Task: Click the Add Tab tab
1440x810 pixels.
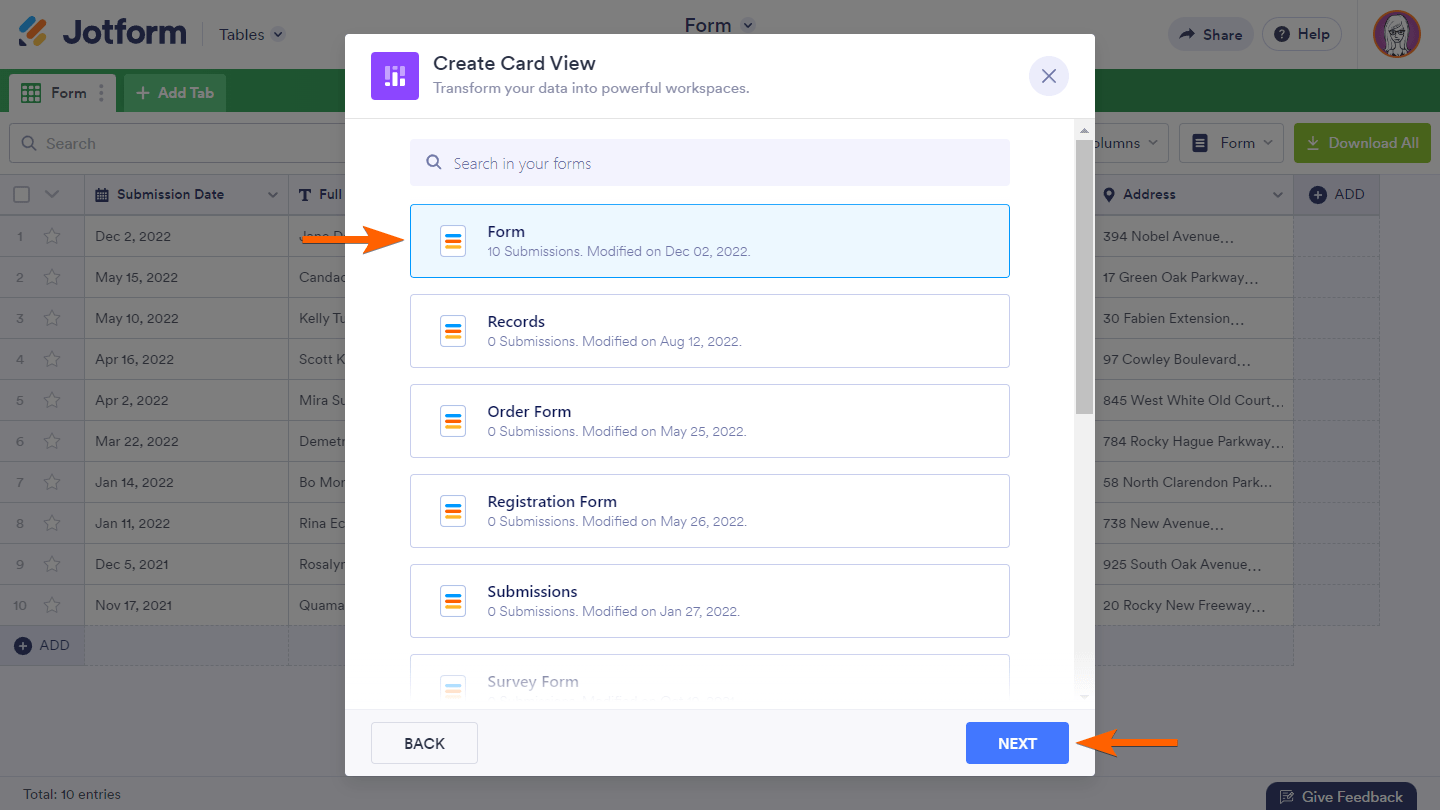Action: tap(175, 93)
